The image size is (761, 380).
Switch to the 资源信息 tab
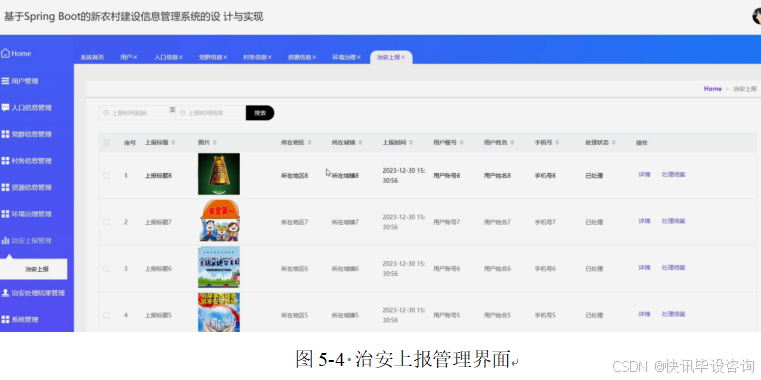(x=299, y=57)
